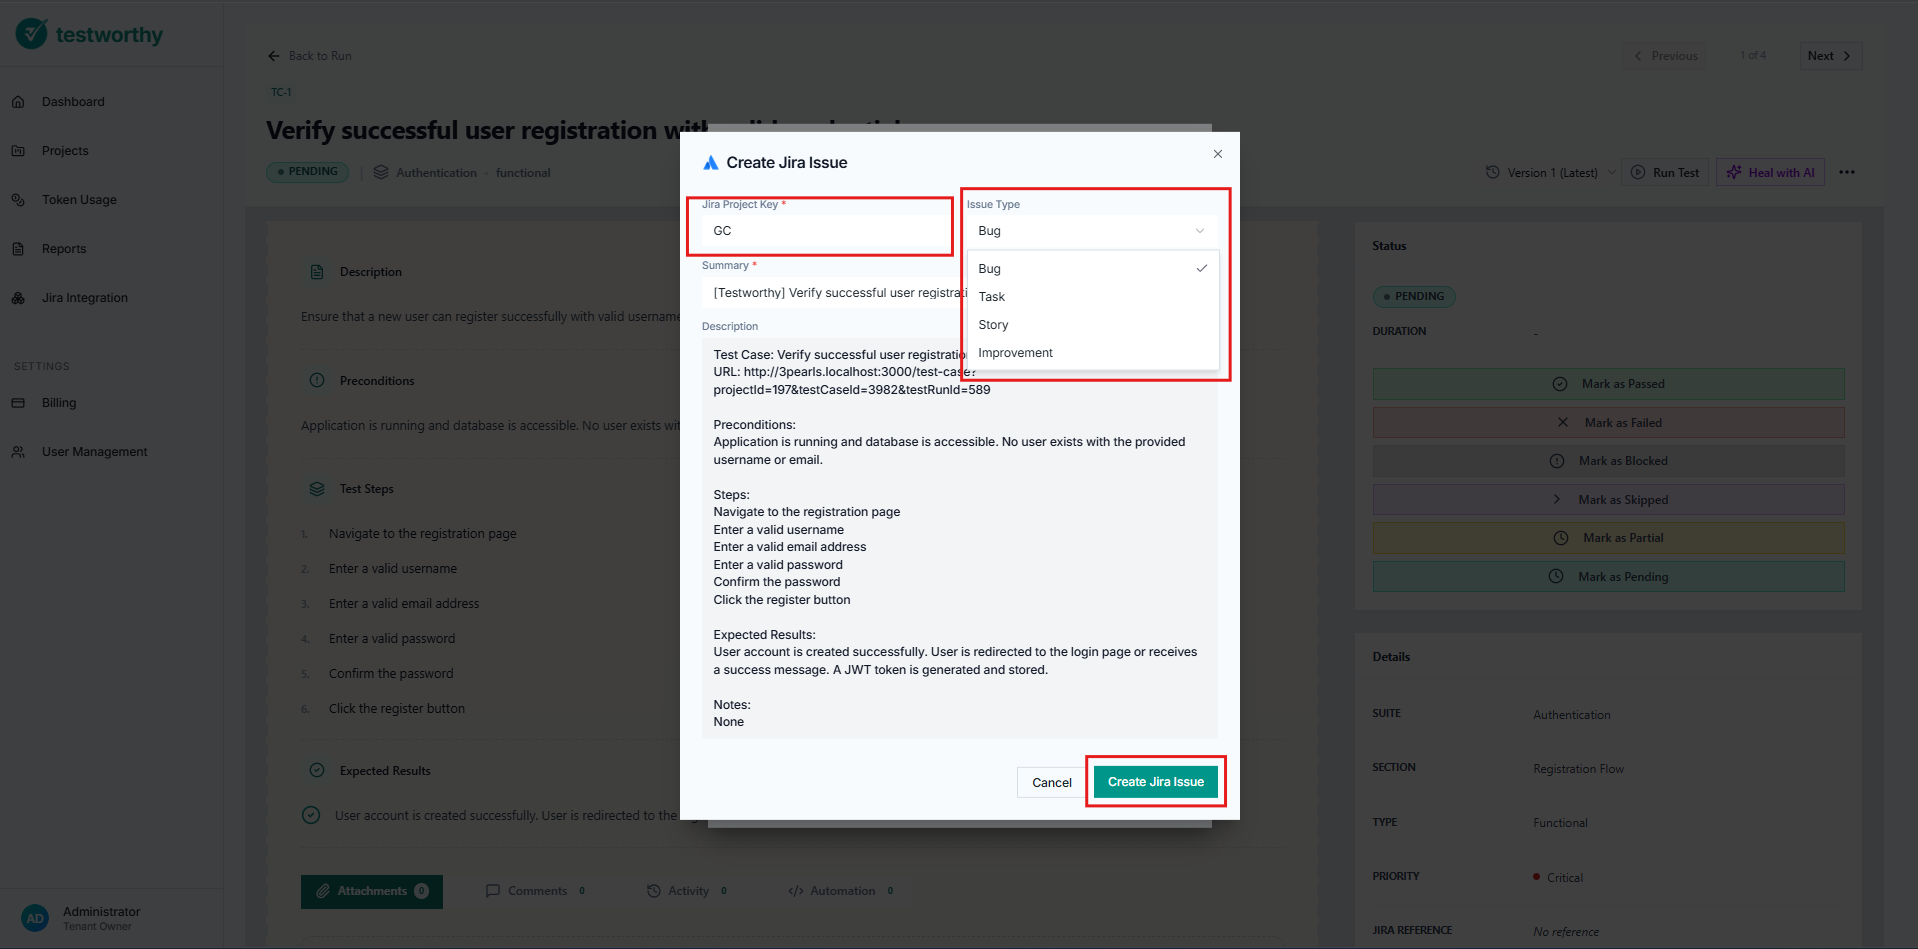This screenshot has height=949, width=1918.
Task: Click Mark as Pending
Action: coord(1608,577)
